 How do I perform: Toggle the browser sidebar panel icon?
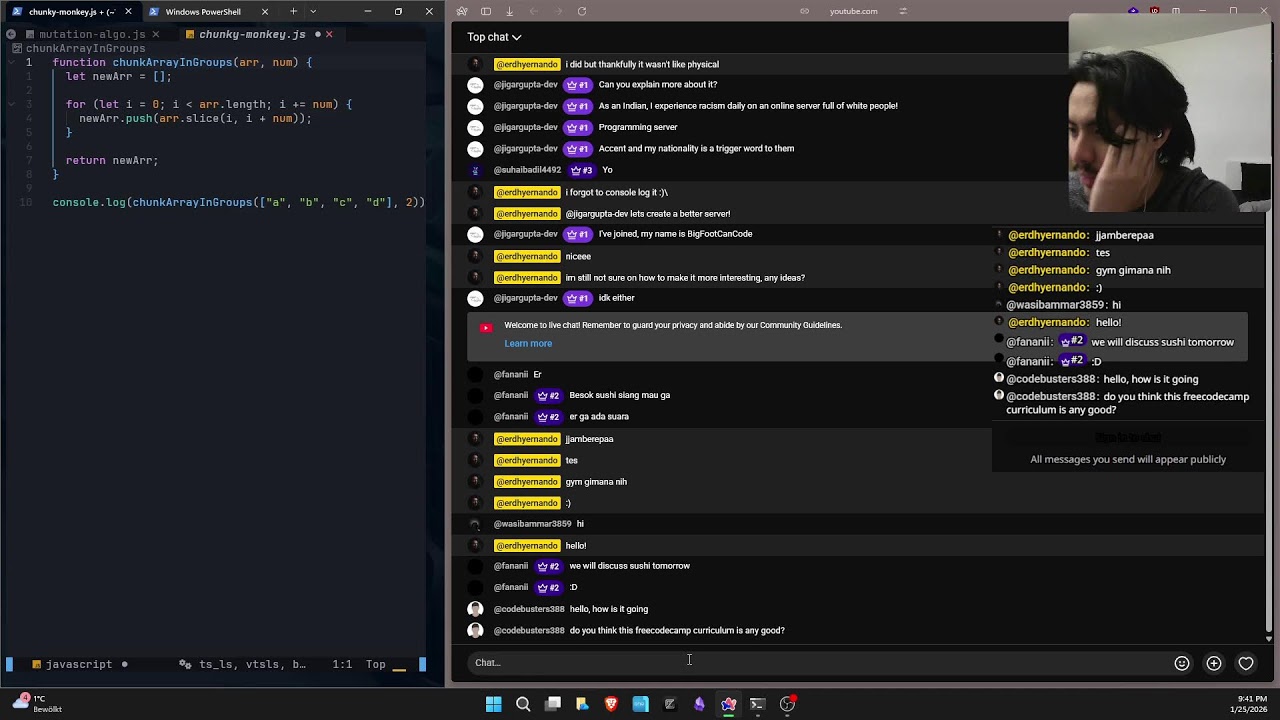click(x=486, y=11)
